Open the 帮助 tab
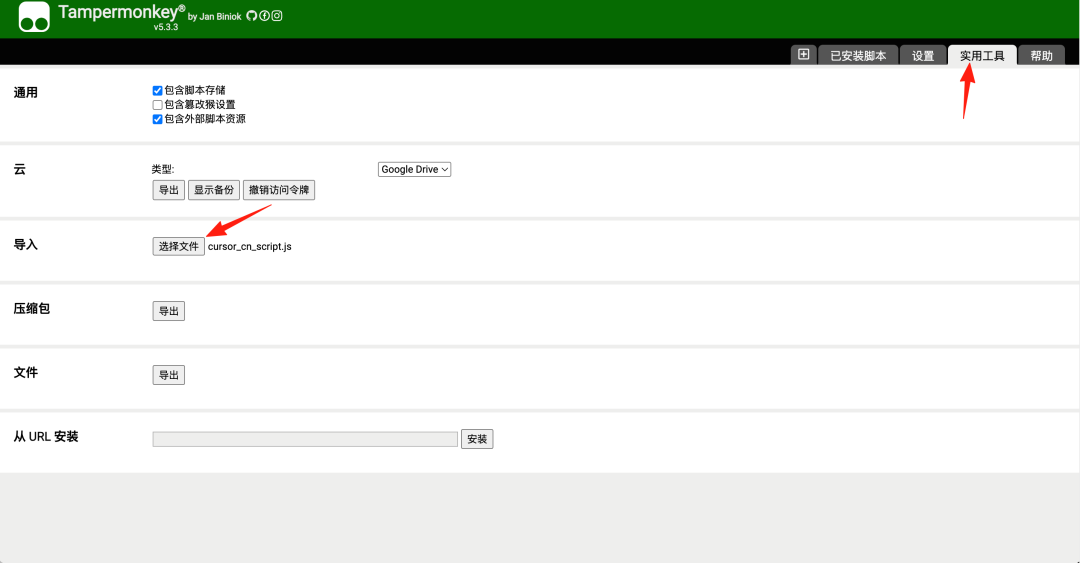Viewport: 1080px width, 563px height. [x=1041, y=56]
